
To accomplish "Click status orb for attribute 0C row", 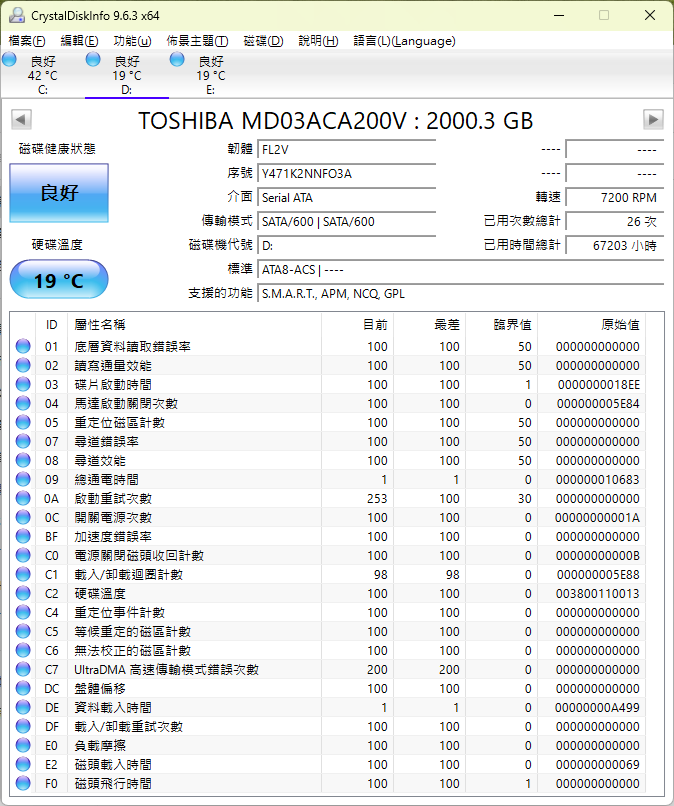I will coord(23,517).
